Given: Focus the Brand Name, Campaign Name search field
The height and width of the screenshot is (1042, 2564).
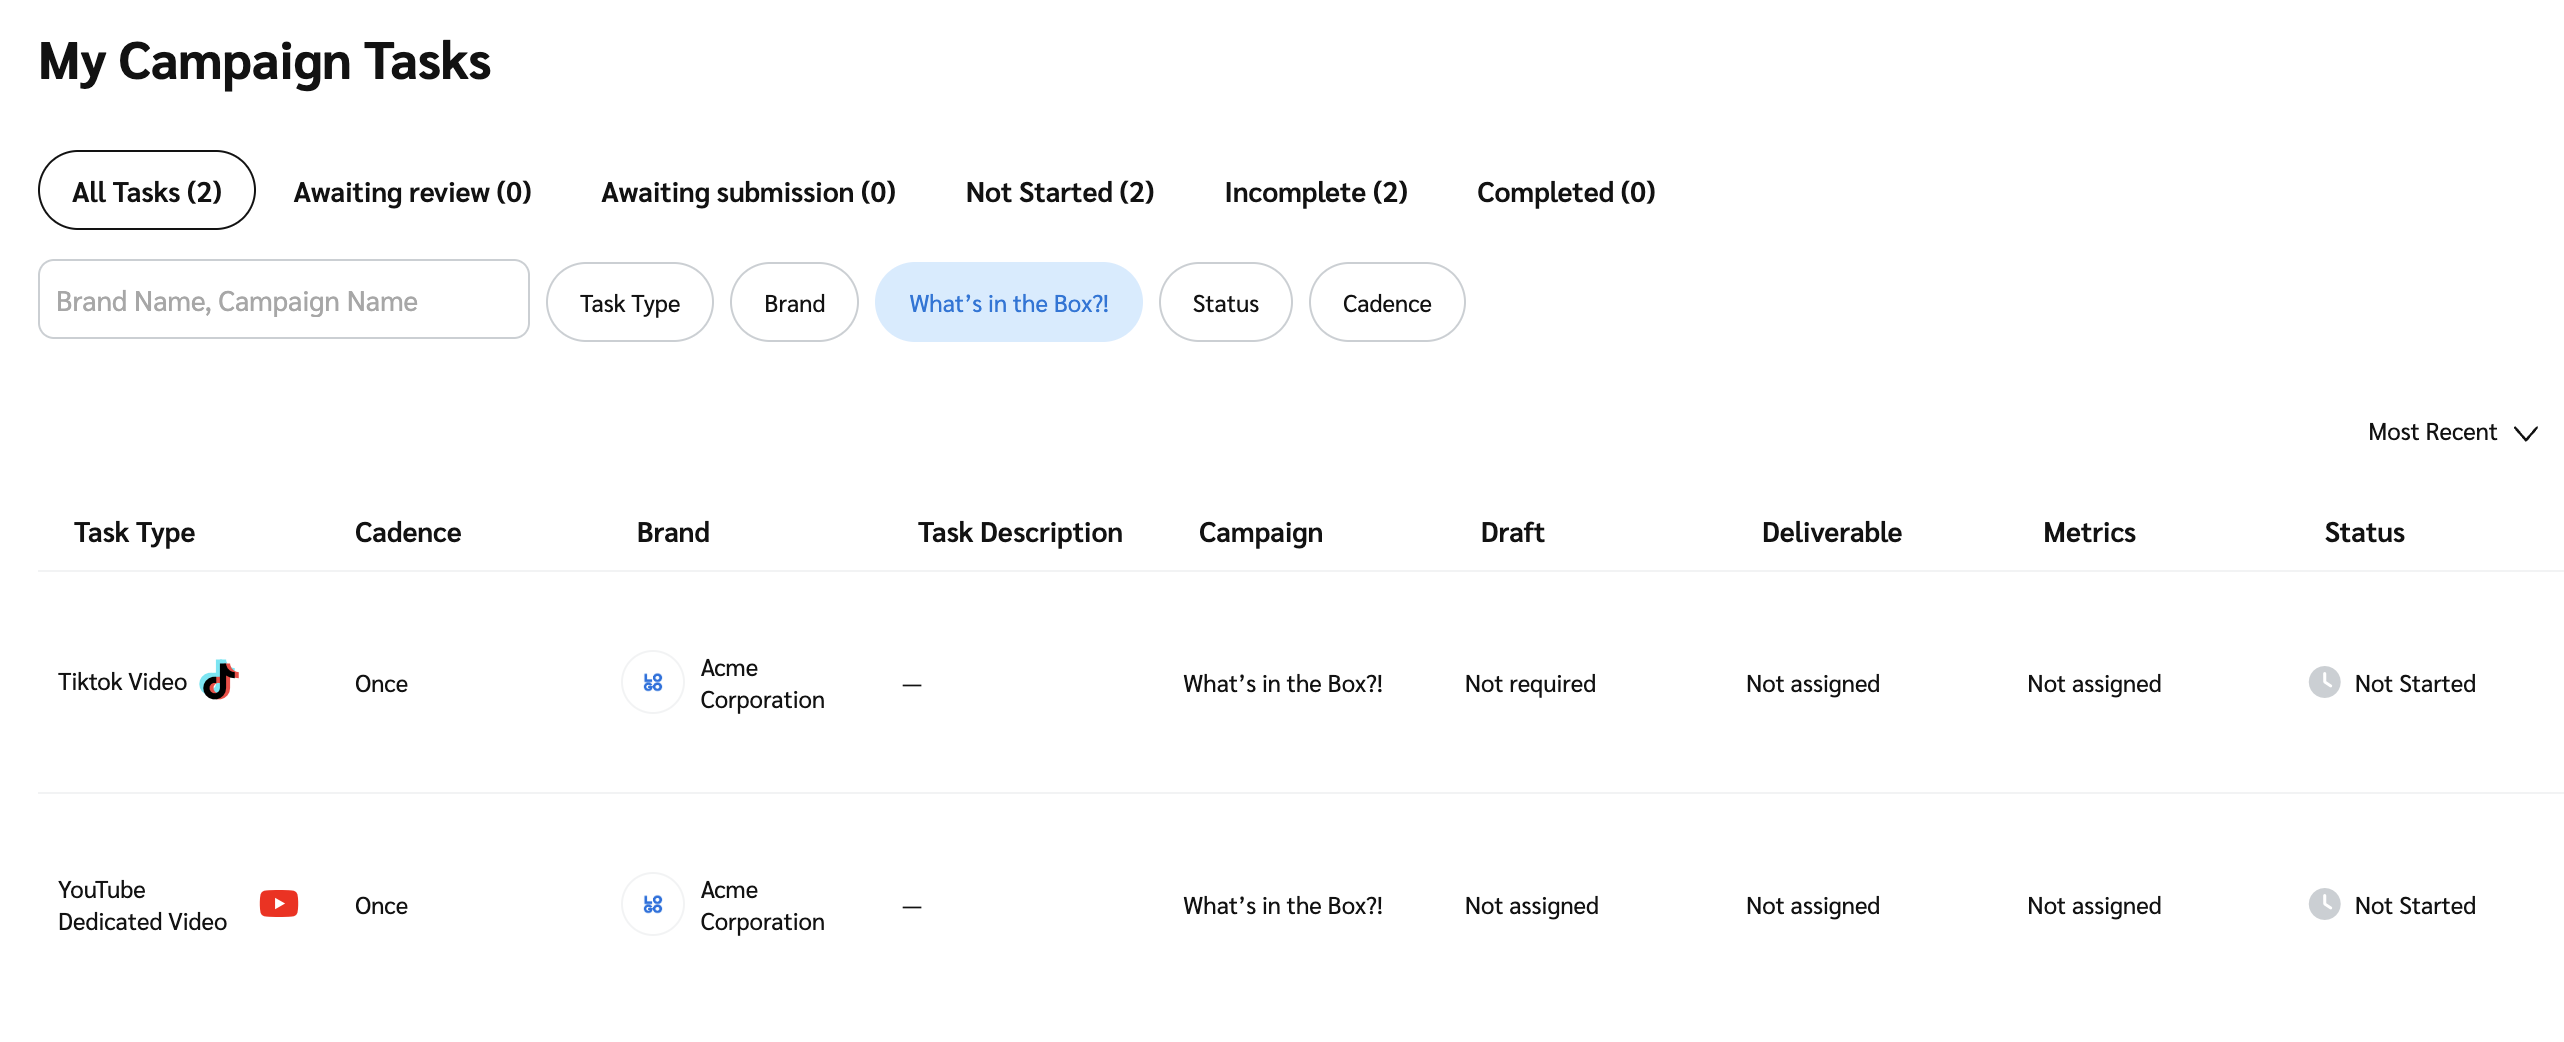Looking at the screenshot, I should pos(283,301).
